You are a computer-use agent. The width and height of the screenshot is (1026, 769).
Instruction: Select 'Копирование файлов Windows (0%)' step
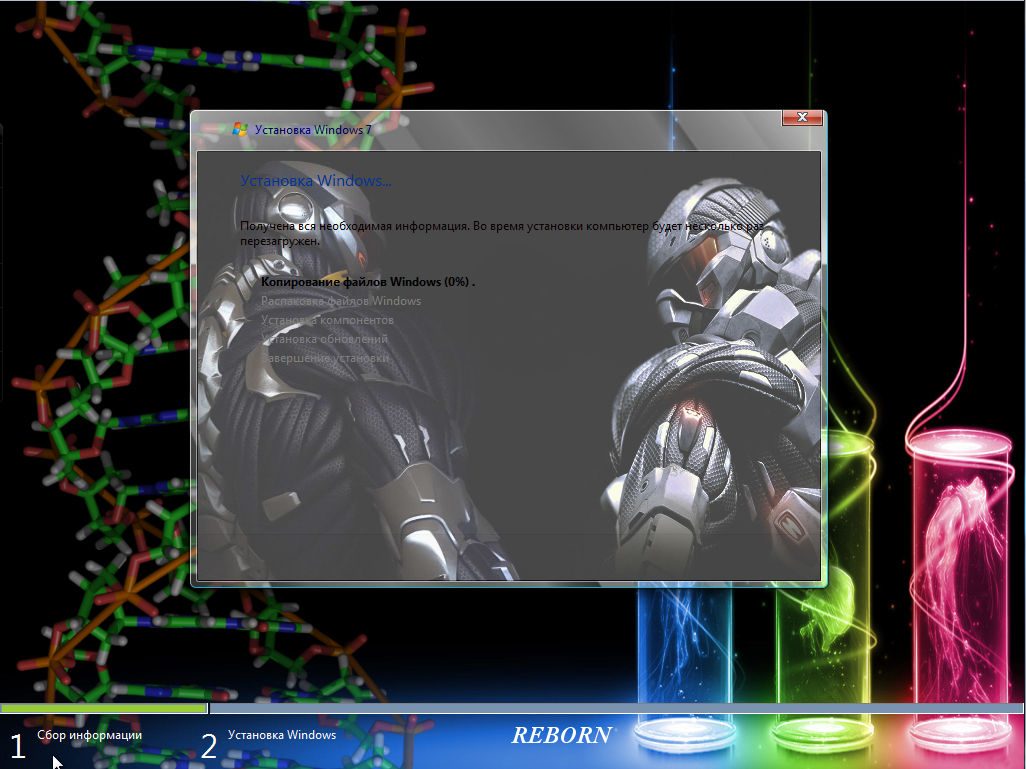tap(368, 282)
